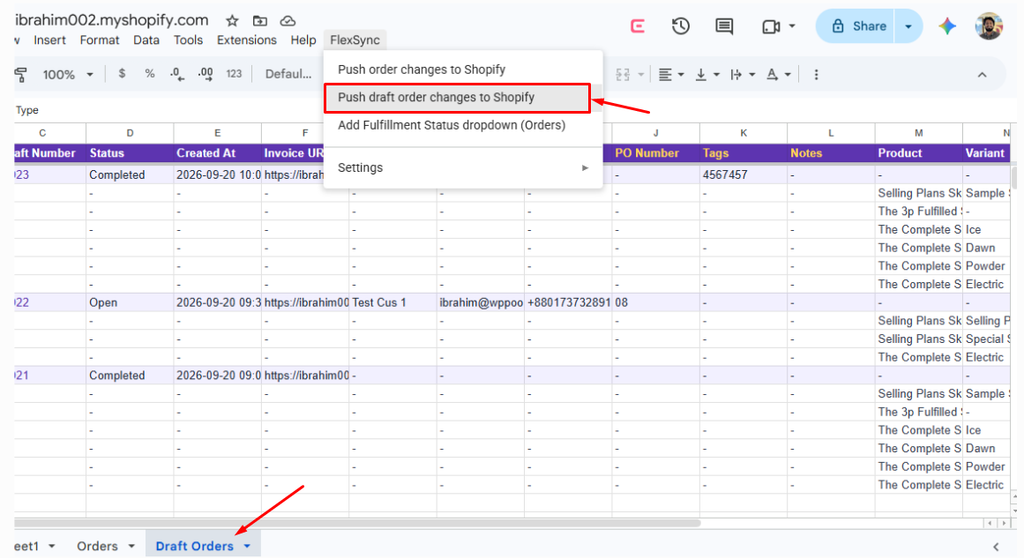Star this spreadsheet document

[x=232, y=21]
